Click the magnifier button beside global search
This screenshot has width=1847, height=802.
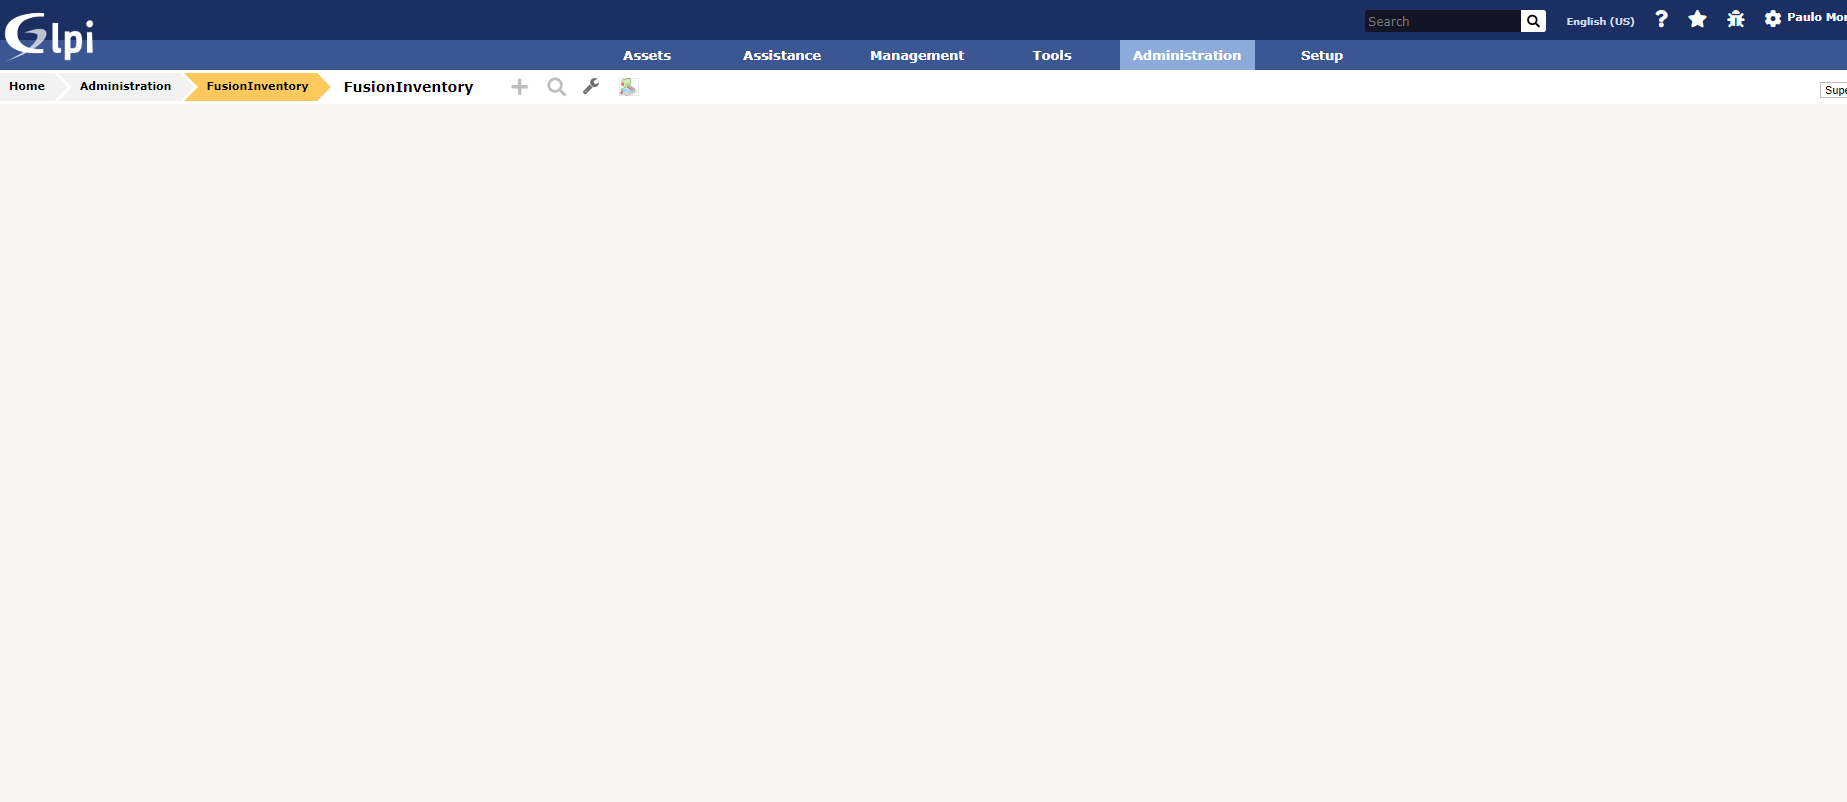pyautogui.click(x=1533, y=21)
